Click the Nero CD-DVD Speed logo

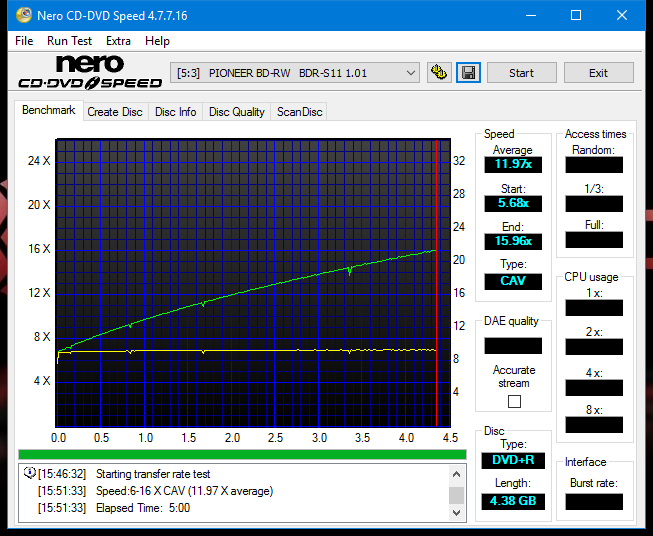(89, 73)
